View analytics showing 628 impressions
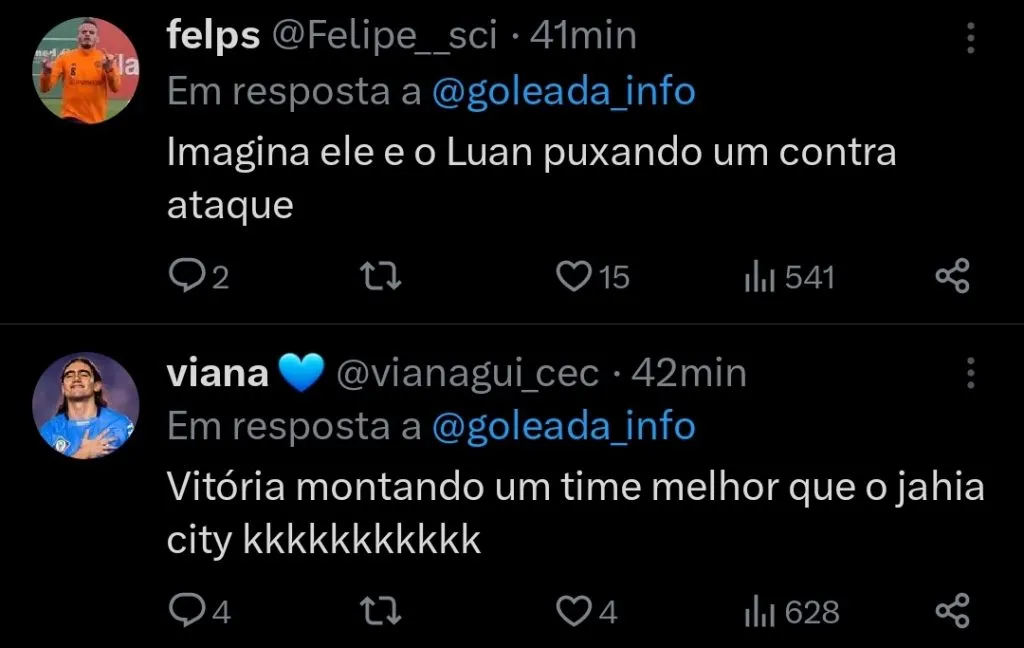 [x=764, y=611]
